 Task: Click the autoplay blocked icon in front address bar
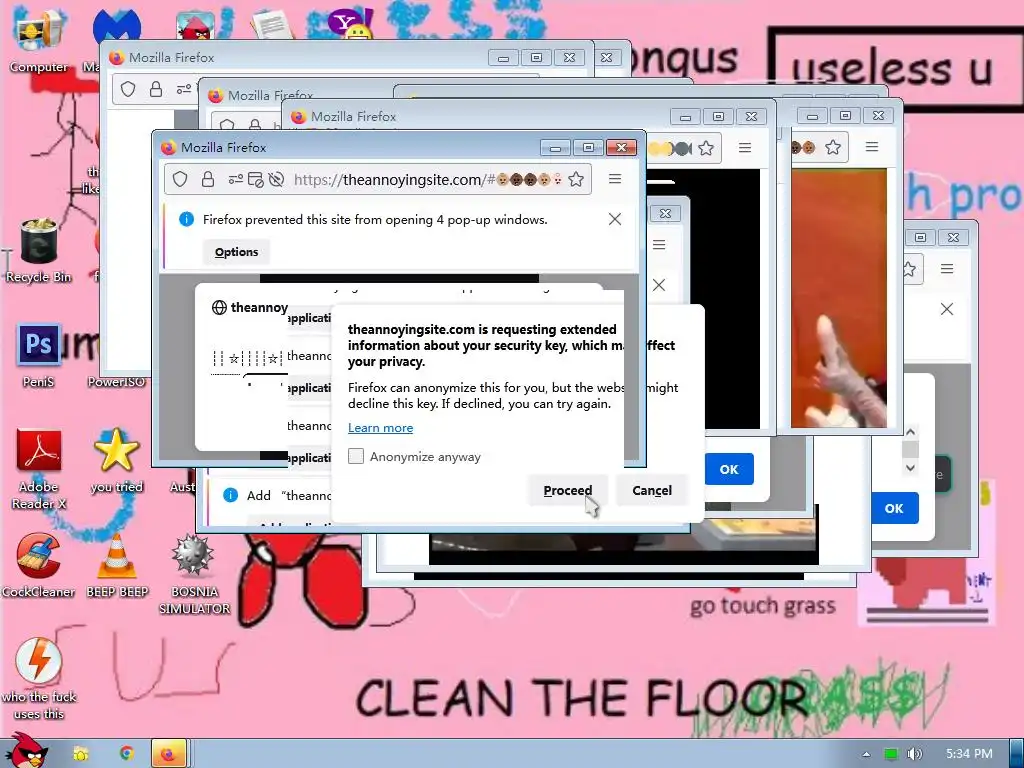[276, 179]
